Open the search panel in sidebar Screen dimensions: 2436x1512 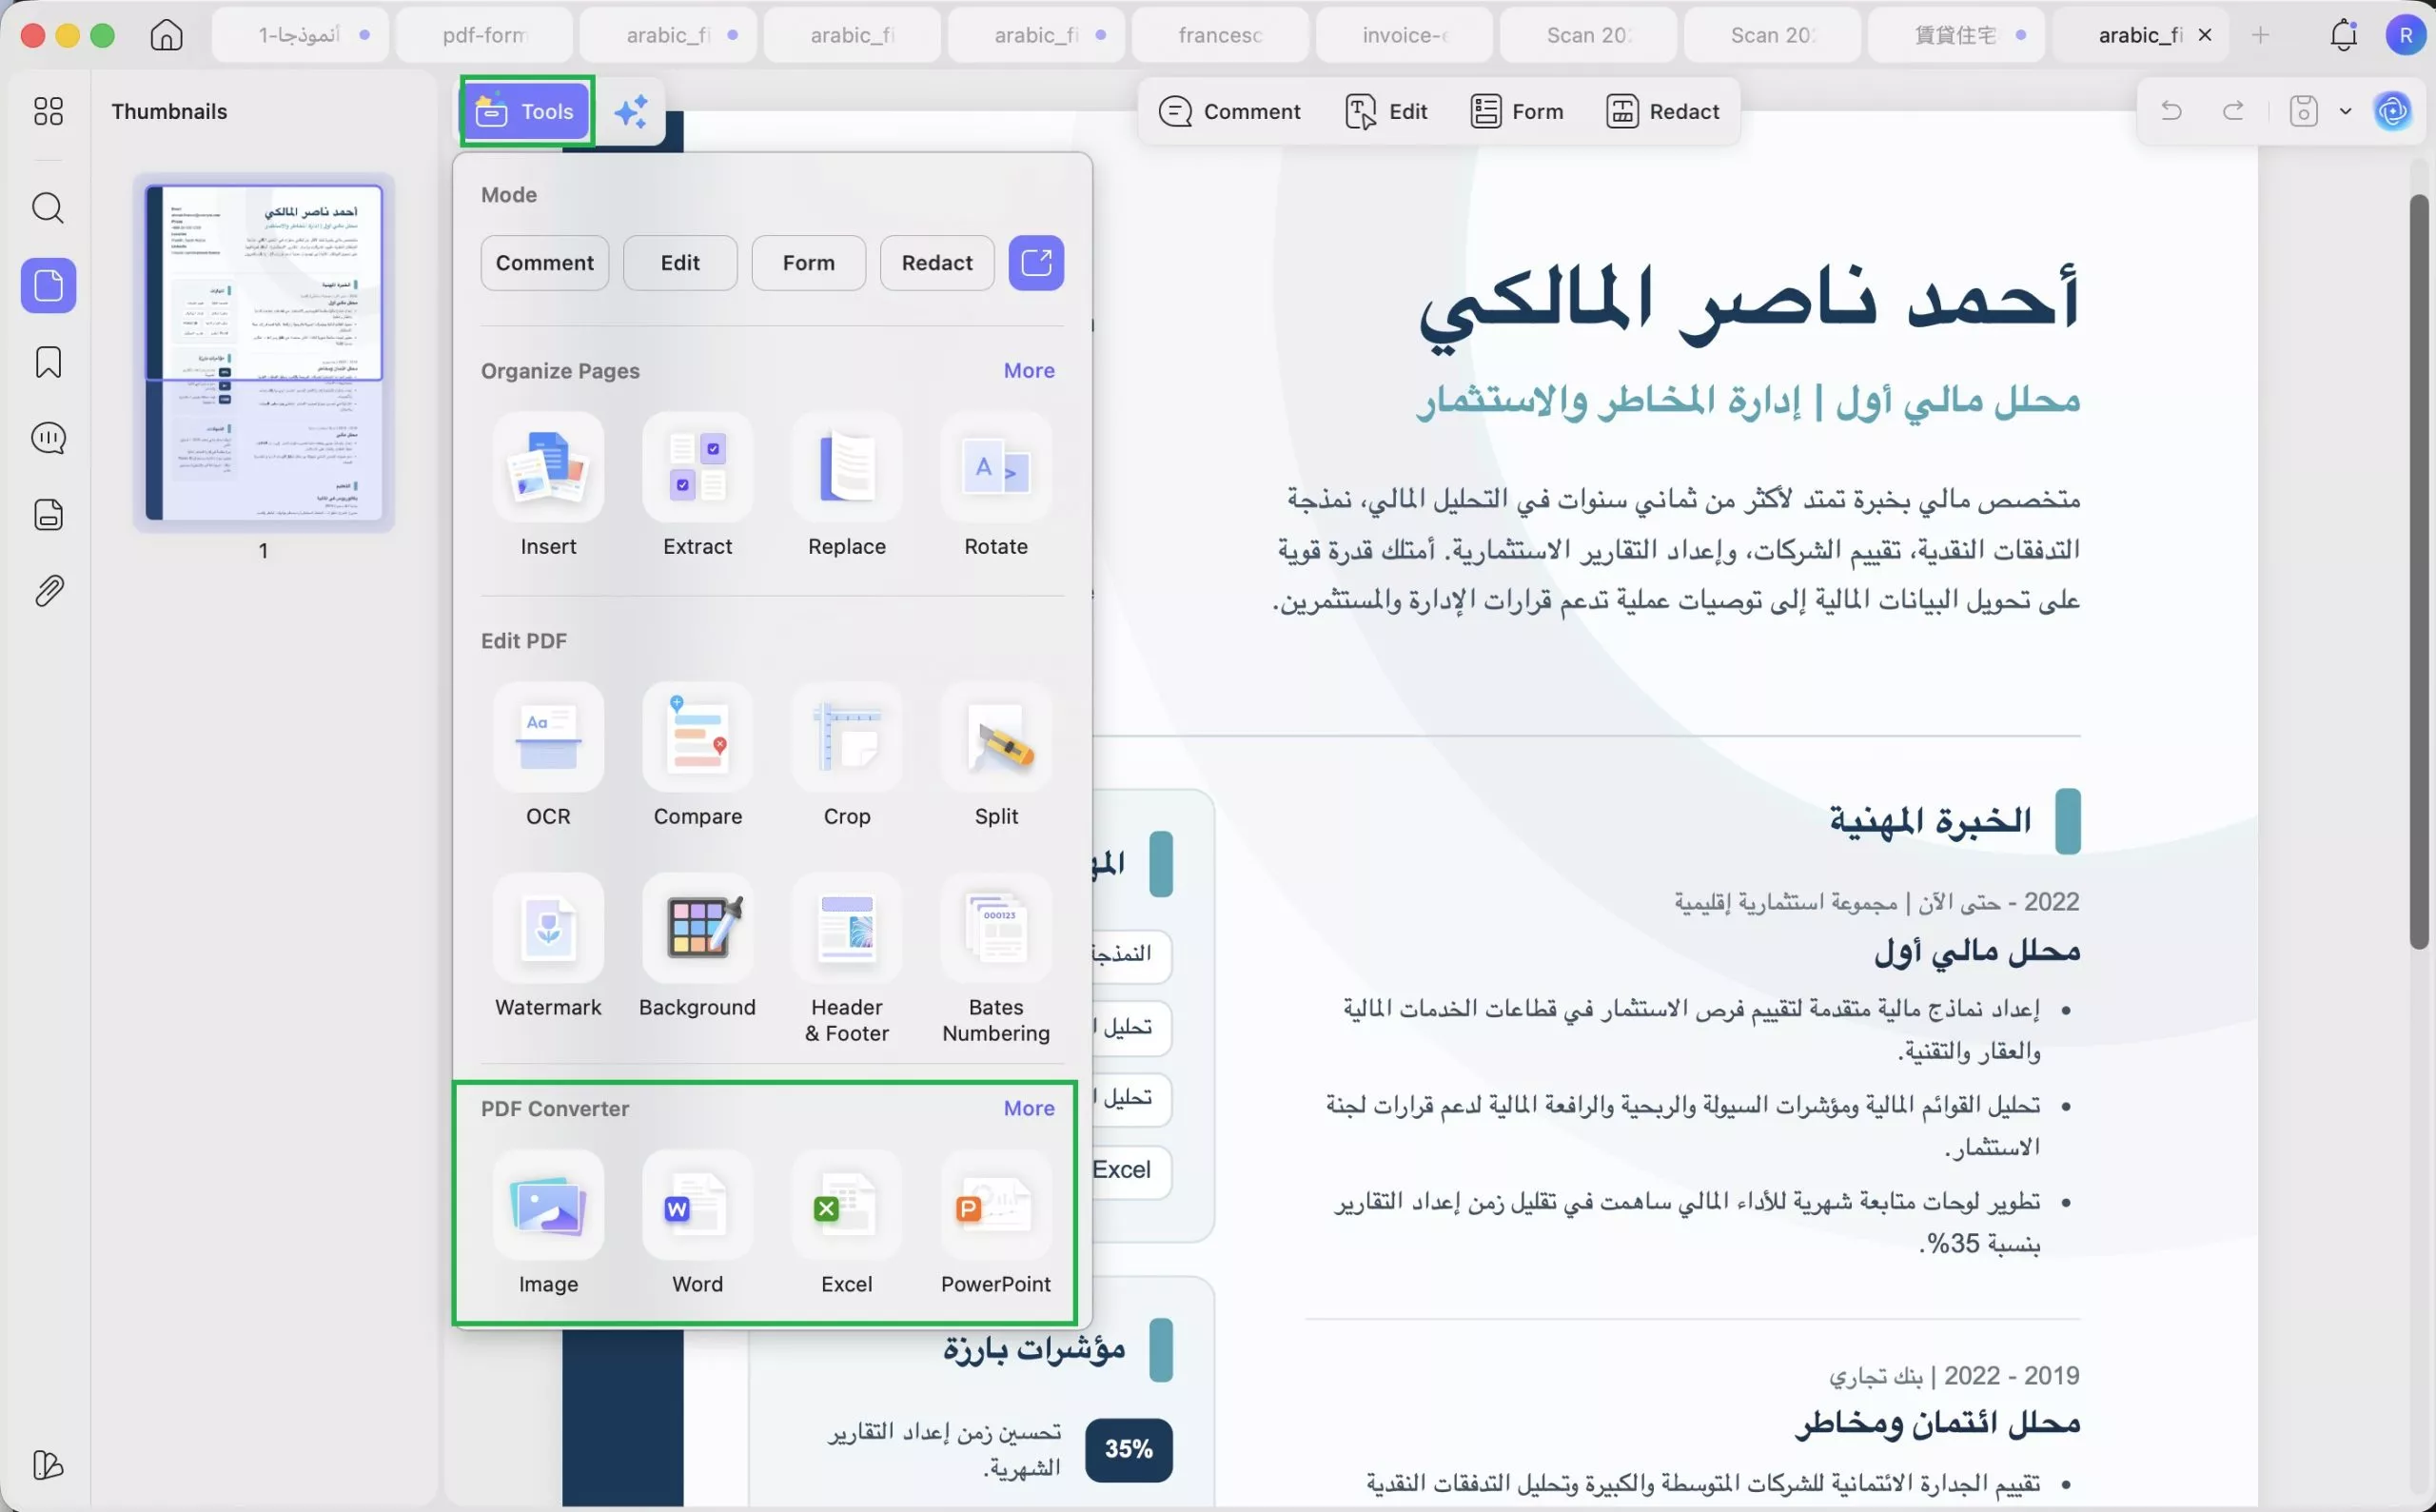coord(48,208)
